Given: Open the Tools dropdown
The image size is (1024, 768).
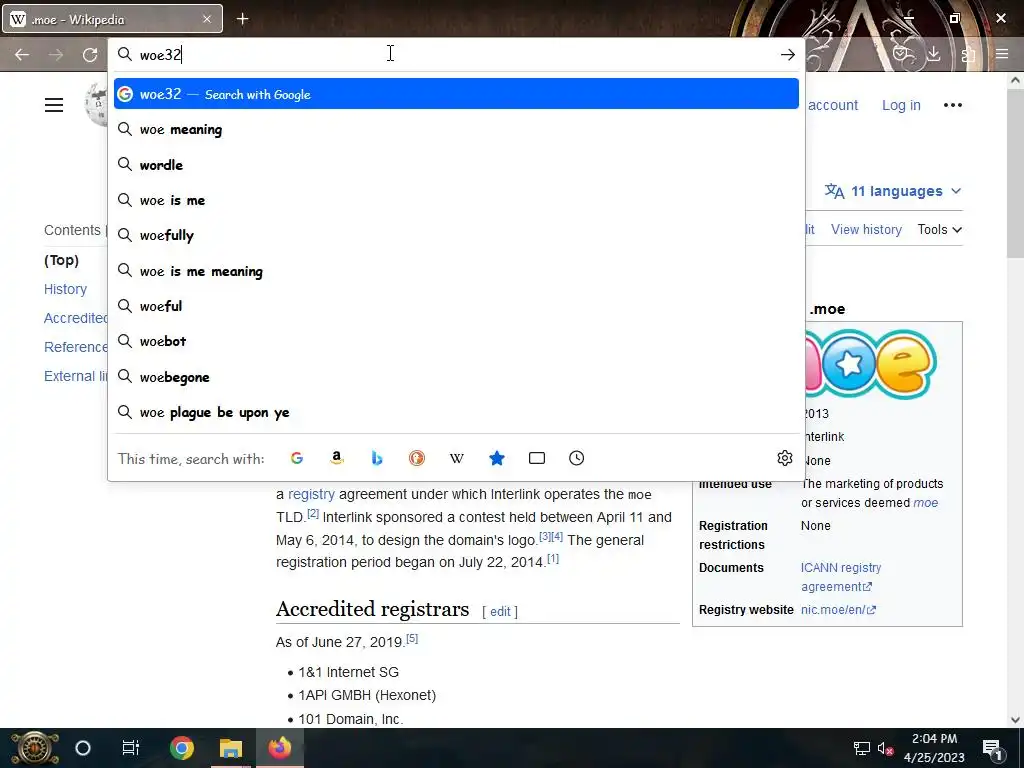Looking at the screenshot, I should [x=939, y=229].
